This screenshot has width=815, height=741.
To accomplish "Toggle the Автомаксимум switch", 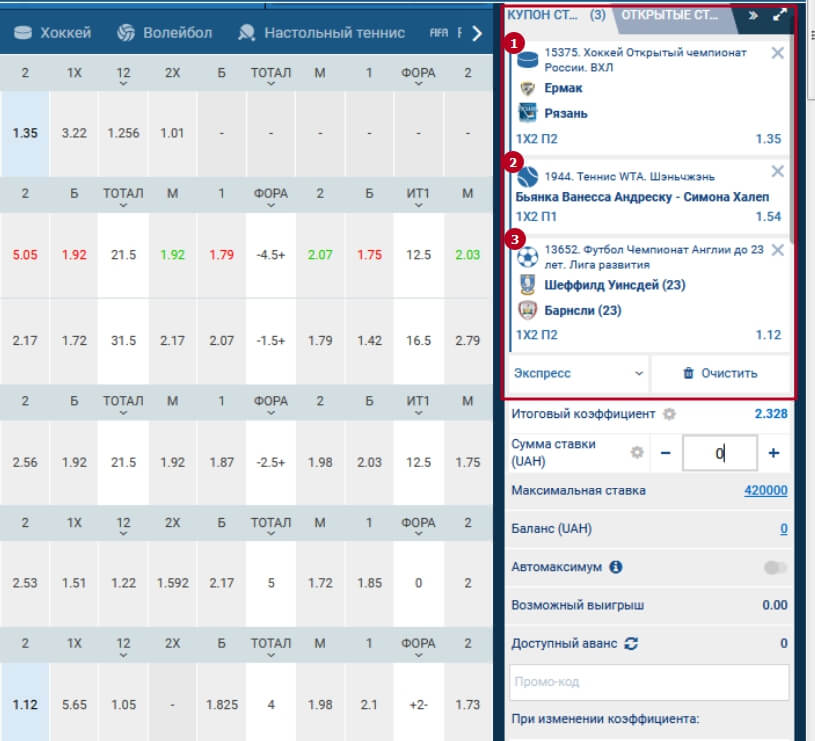I will coord(775,567).
